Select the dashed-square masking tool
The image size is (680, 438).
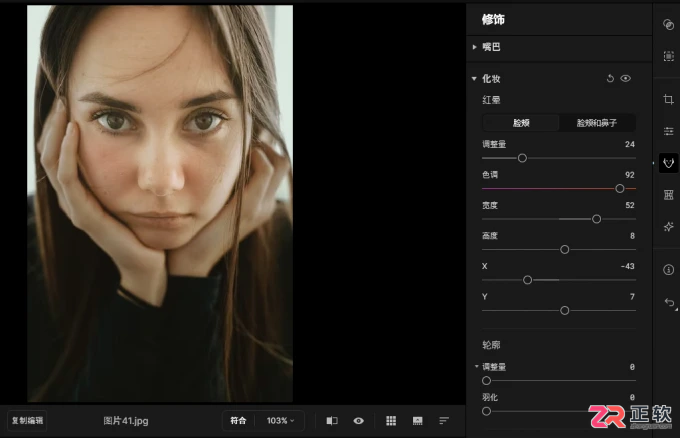click(668, 56)
